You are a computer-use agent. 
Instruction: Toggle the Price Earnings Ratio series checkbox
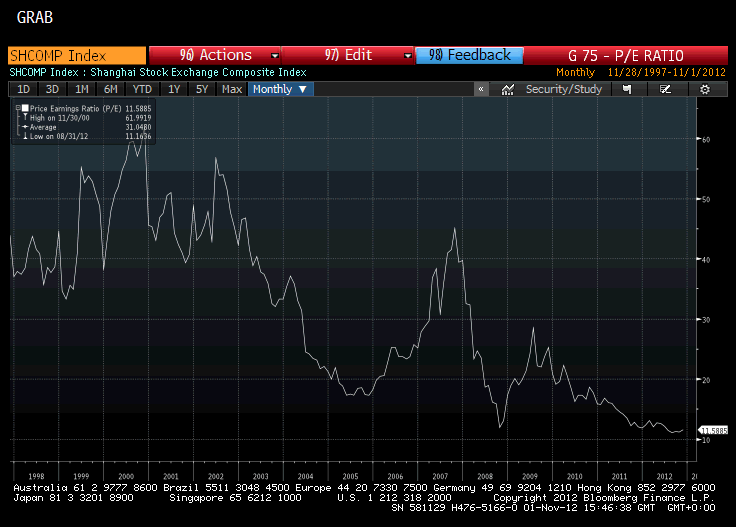click(25, 108)
